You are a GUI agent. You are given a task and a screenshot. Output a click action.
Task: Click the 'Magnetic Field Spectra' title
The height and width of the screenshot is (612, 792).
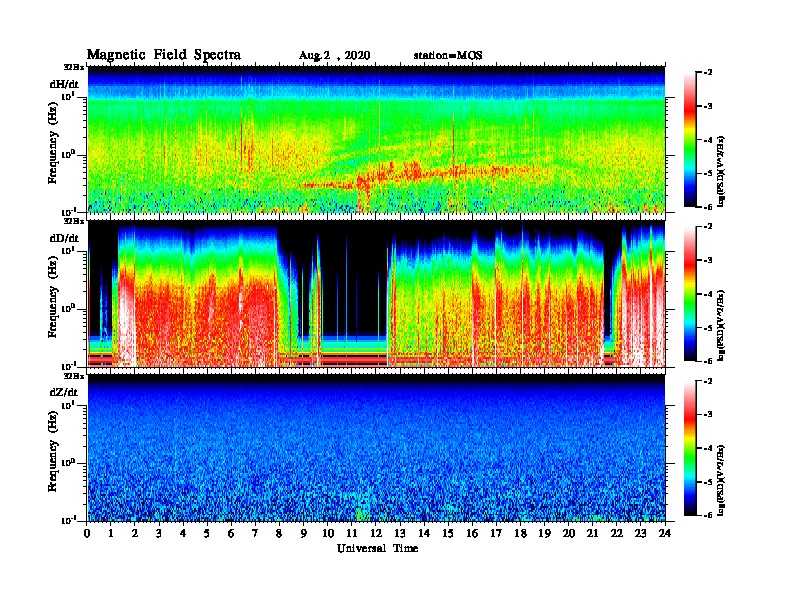tap(164, 55)
